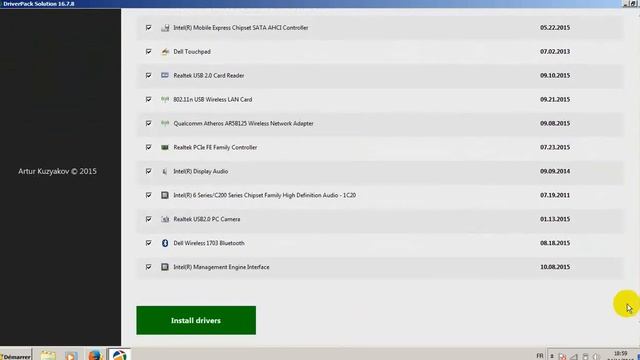Click the Dell Touchpad device icon

pyautogui.click(x=165, y=52)
